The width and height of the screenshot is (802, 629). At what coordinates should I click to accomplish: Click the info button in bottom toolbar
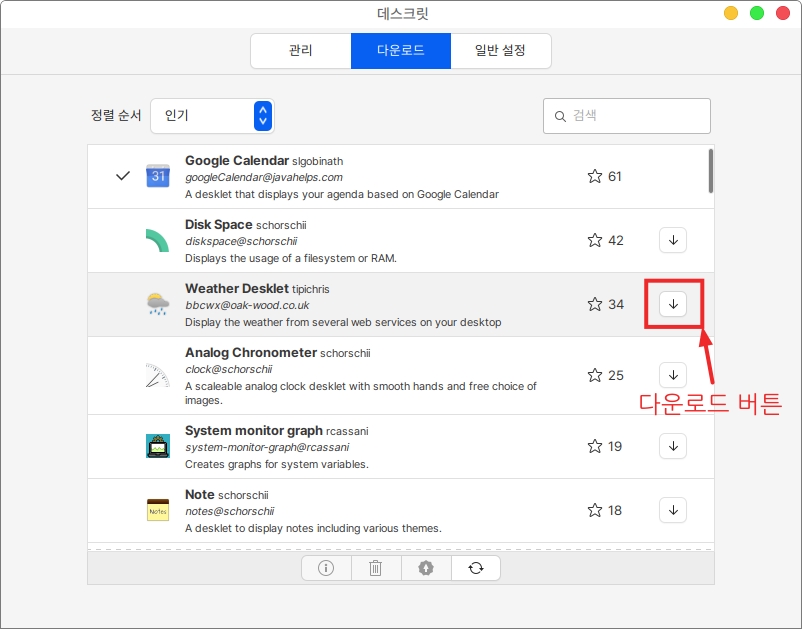tap(326, 568)
